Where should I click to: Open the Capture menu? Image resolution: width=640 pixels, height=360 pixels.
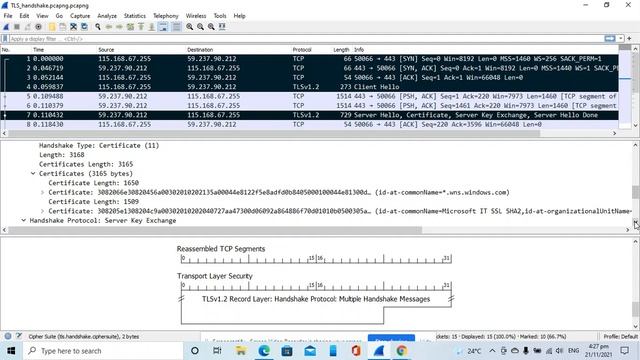coord(80,16)
